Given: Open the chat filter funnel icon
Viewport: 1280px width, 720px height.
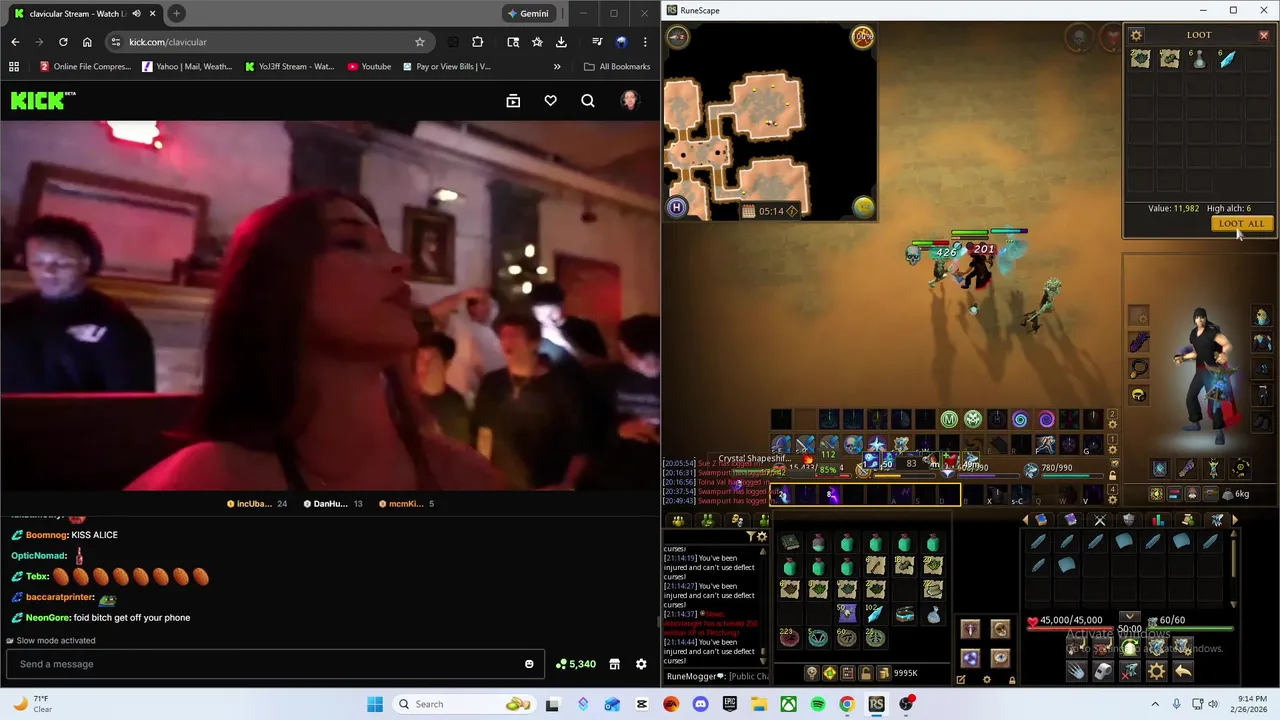Looking at the screenshot, I should click(750, 536).
